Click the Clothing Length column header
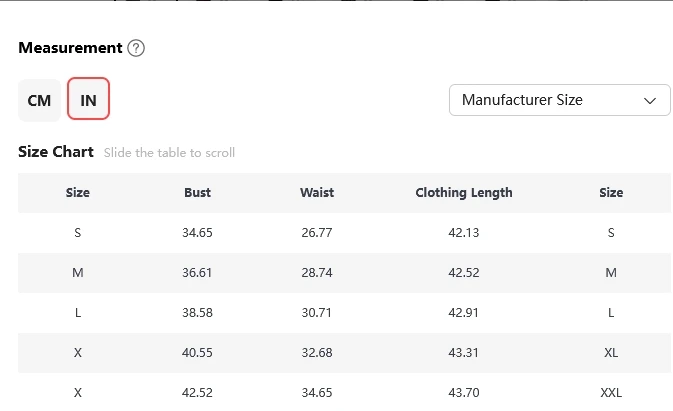673x411 pixels. pos(464,193)
